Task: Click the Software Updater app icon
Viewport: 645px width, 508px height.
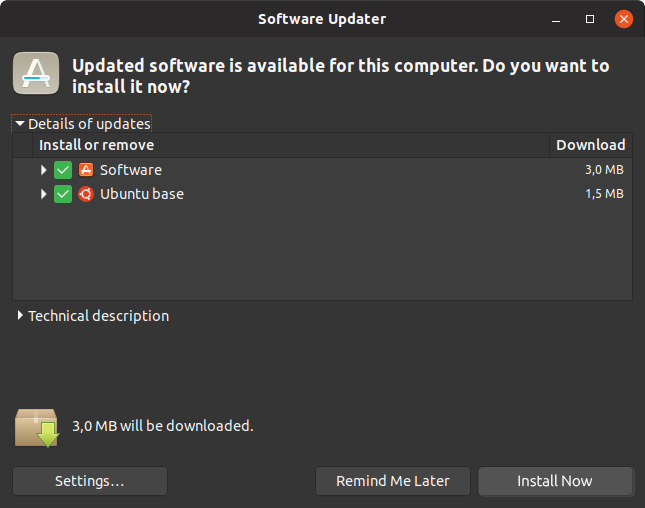Action: tap(36, 73)
